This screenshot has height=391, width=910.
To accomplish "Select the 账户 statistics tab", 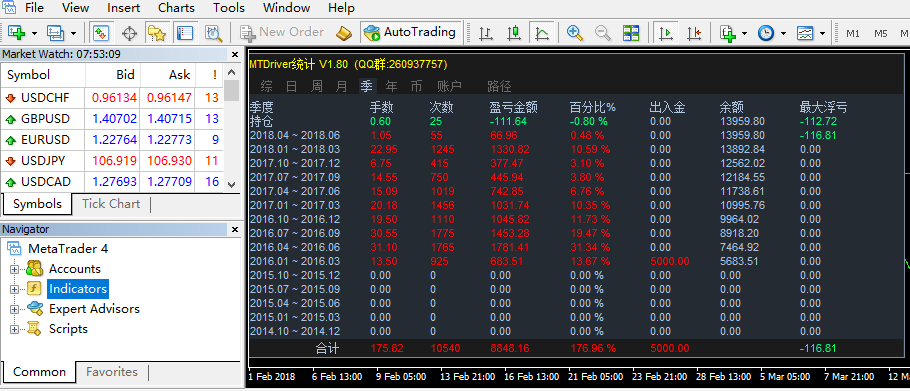I will pos(449,86).
